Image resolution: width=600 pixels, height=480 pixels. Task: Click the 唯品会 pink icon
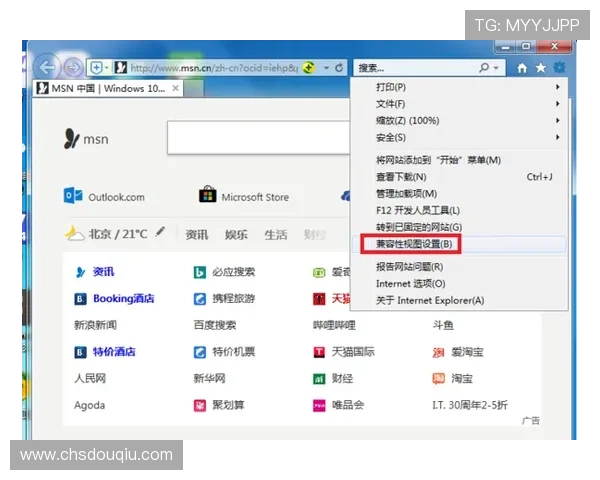coord(319,405)
